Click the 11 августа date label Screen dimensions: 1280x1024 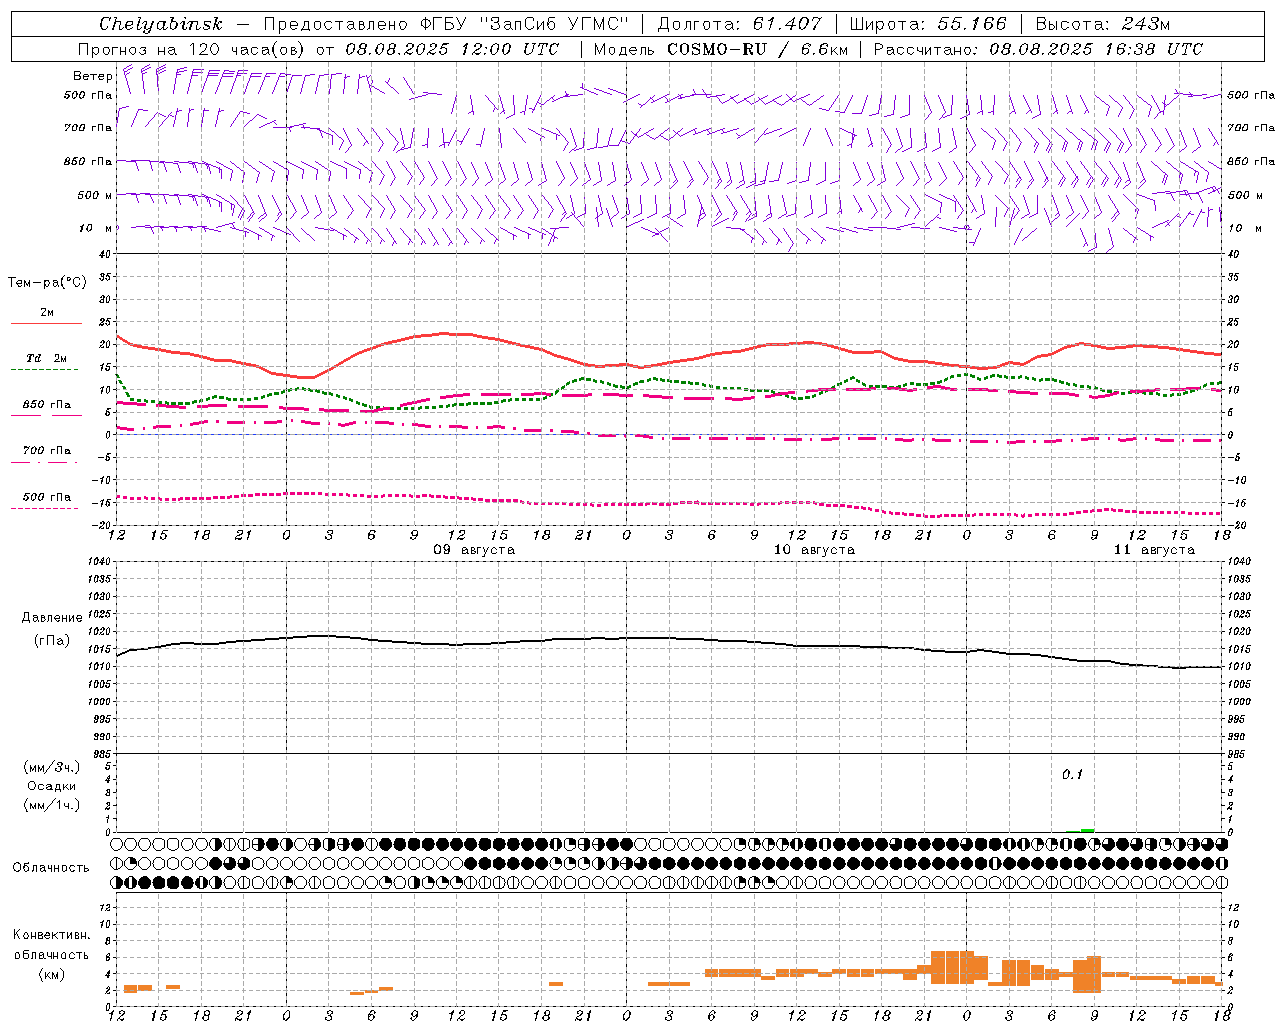tap(1154, 550)
